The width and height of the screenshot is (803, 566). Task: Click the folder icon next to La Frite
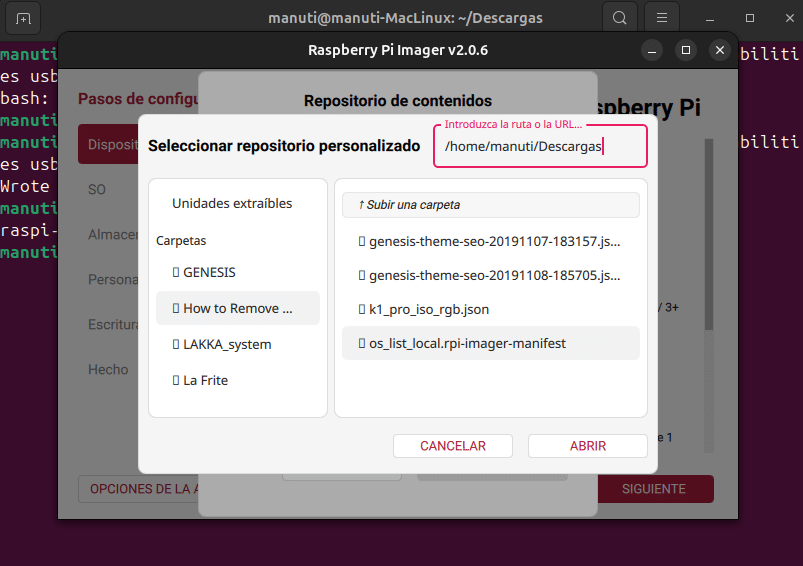click(176, 380)
